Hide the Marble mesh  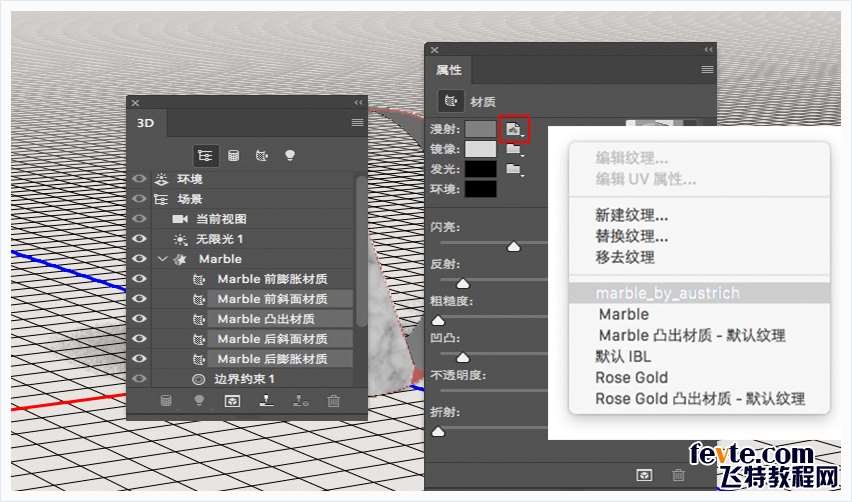pos(140,259)
